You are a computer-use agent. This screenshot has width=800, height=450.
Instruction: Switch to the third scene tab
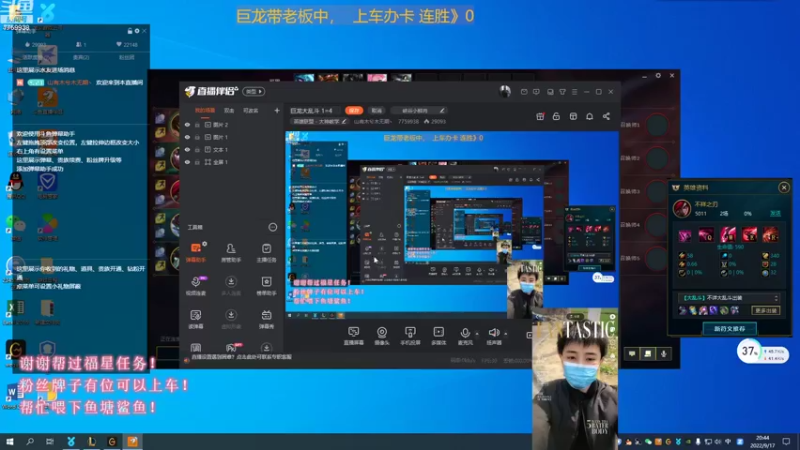point(251,110)
